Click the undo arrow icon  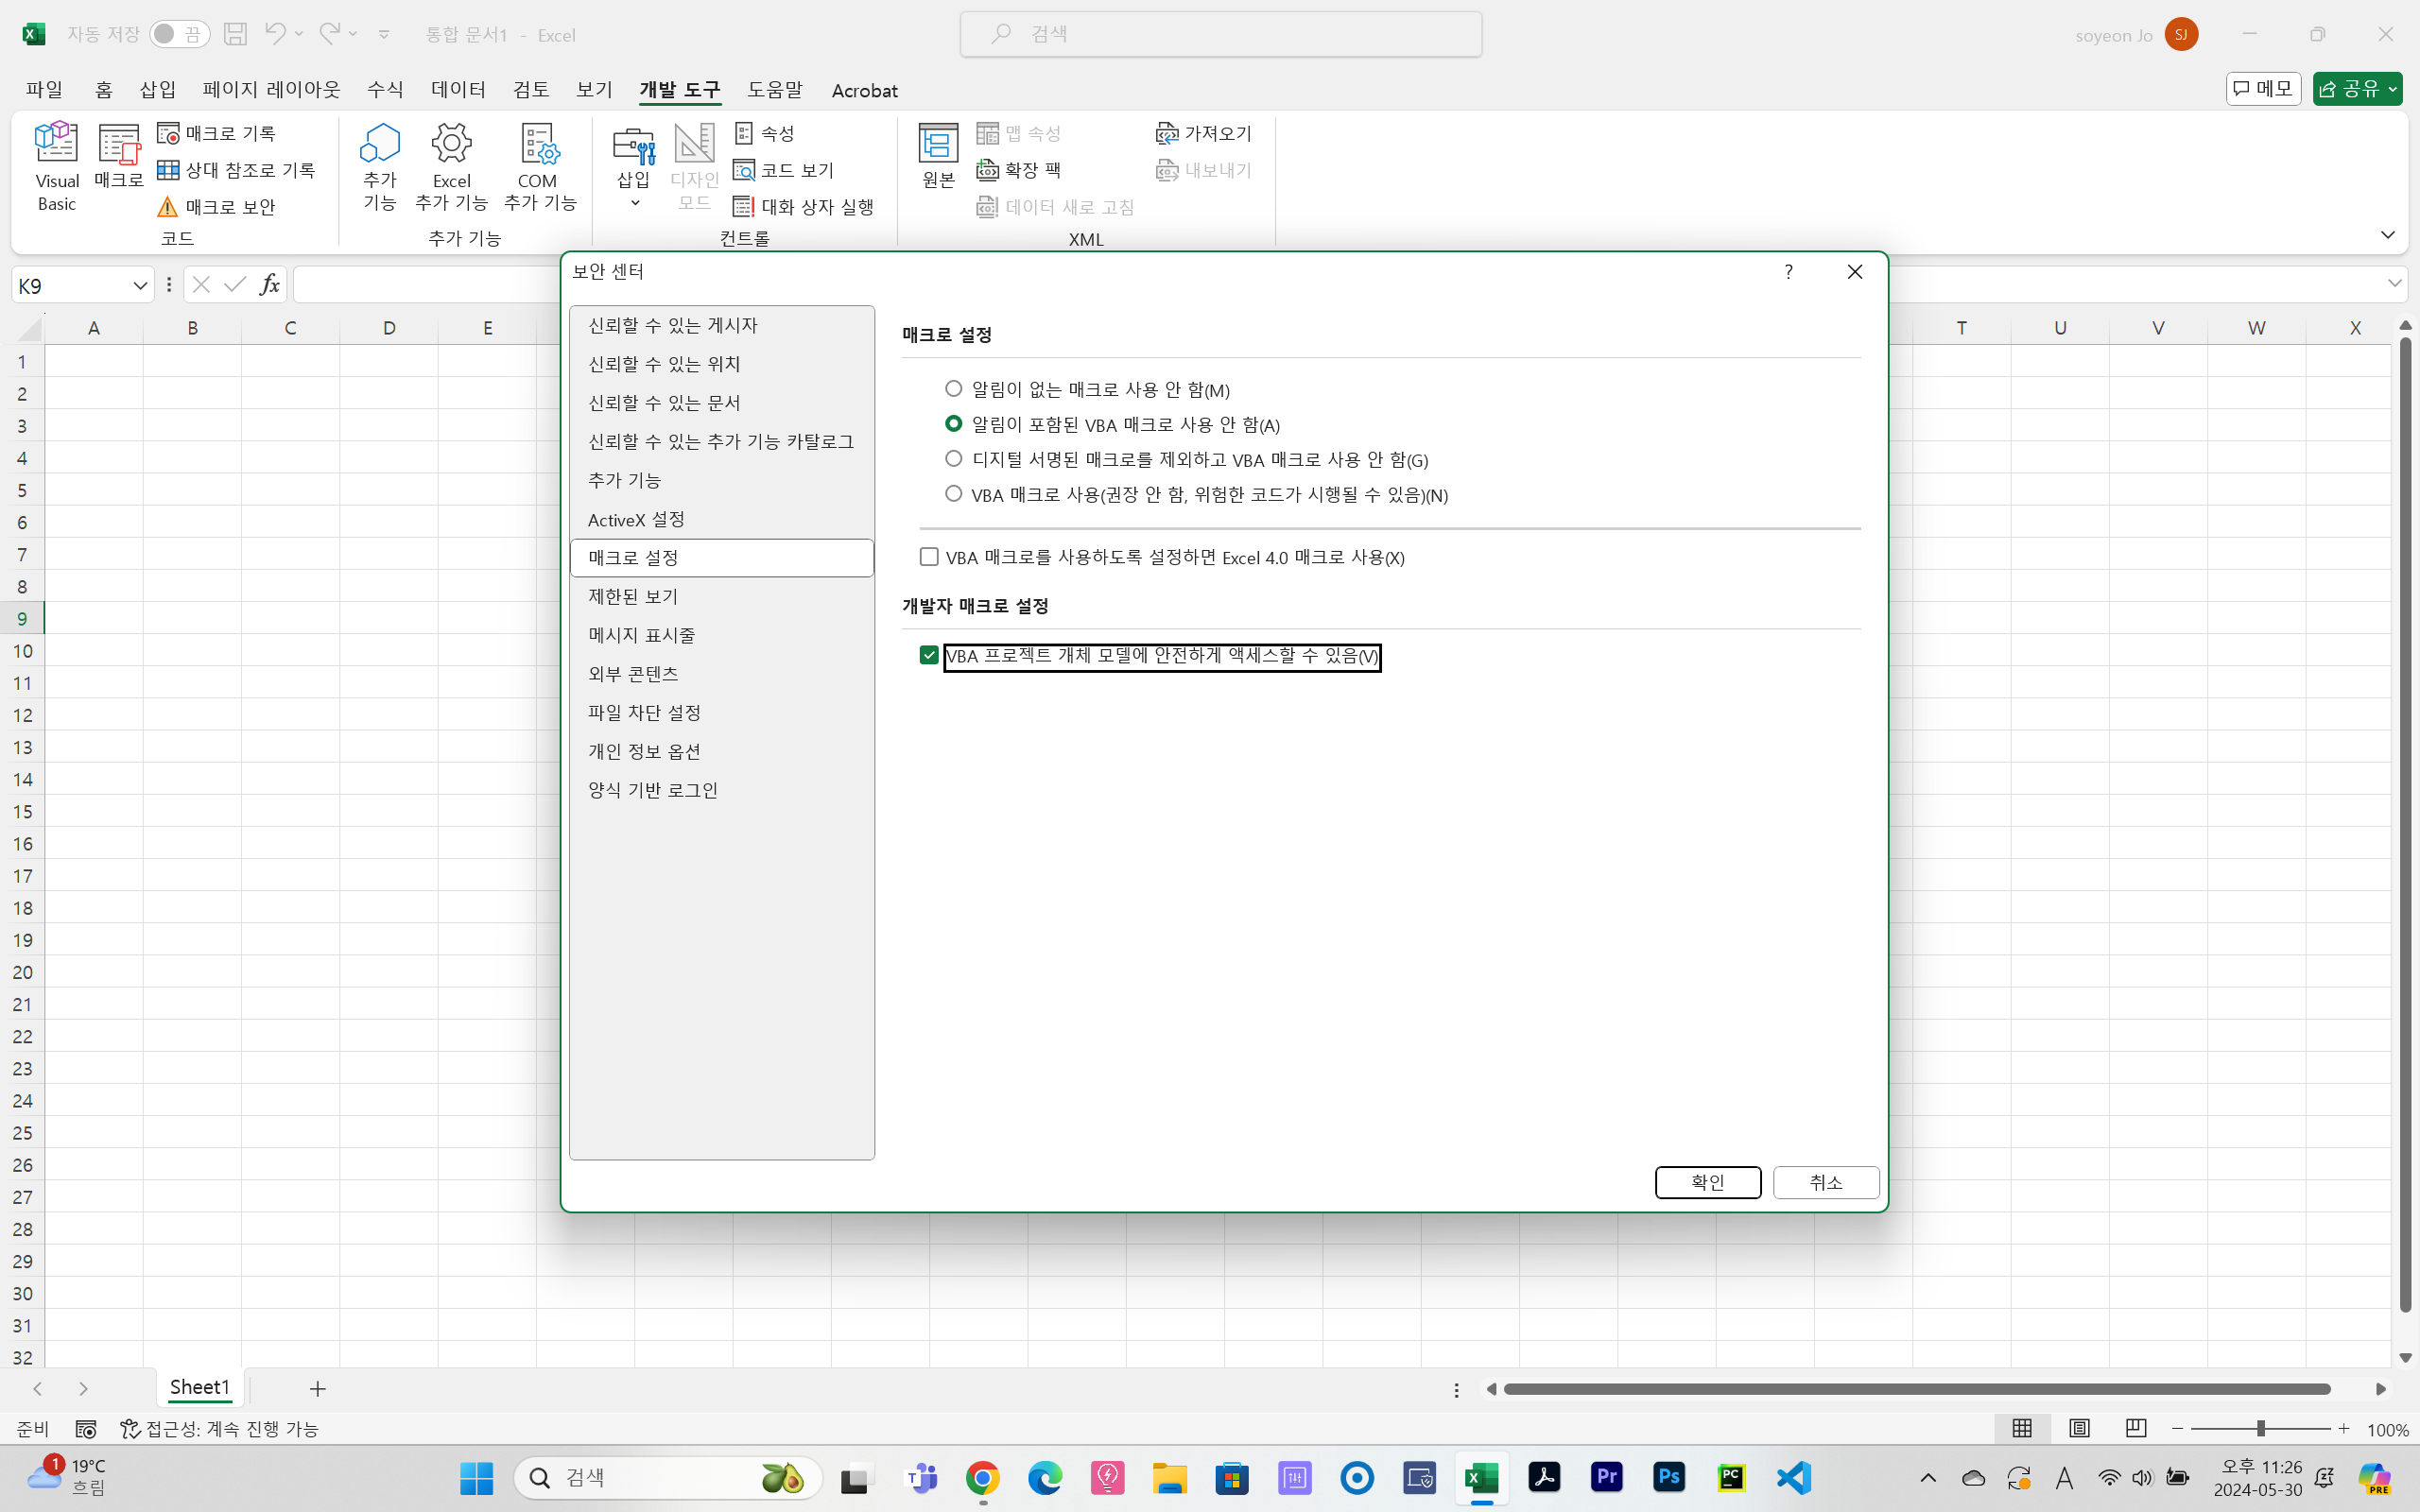(x=274, y=33)
